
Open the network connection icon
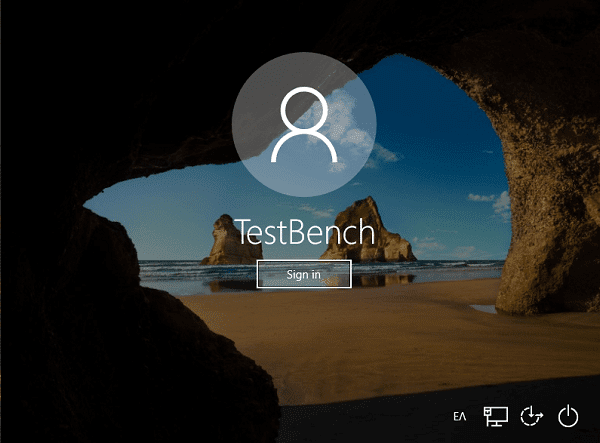496,416
